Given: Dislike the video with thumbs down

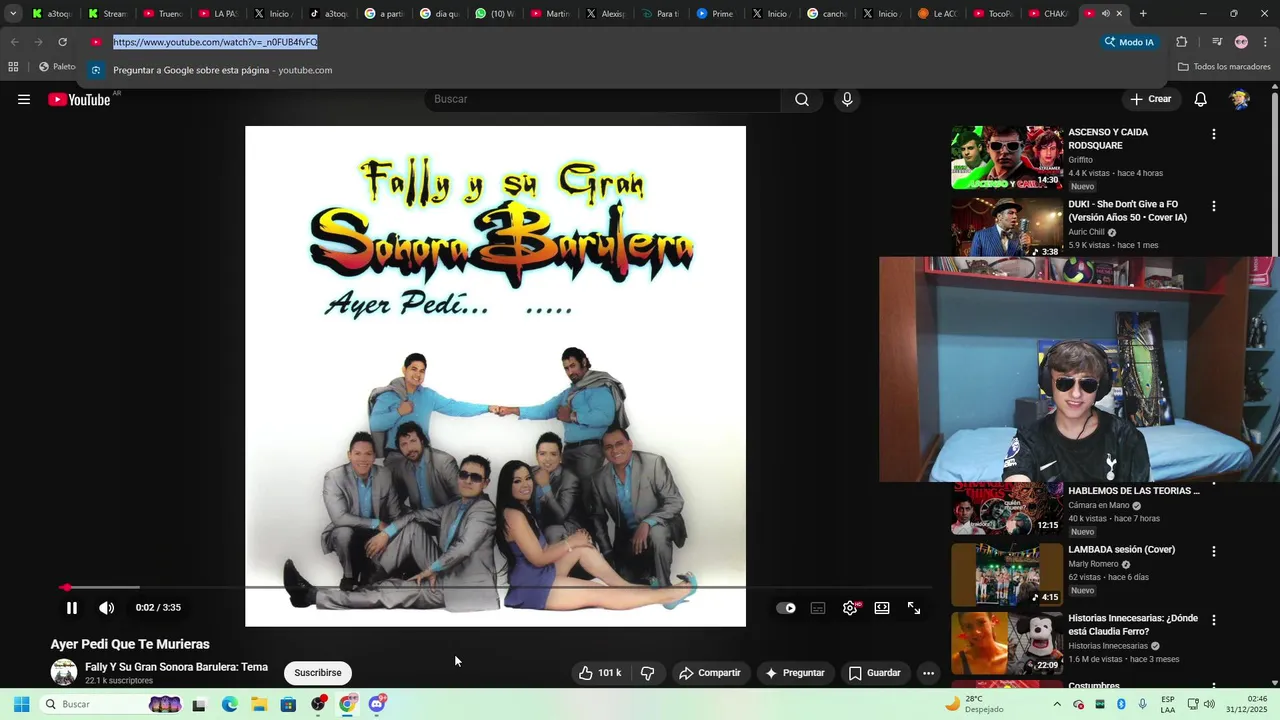Looking at the screenshot, I should point(648,673).
